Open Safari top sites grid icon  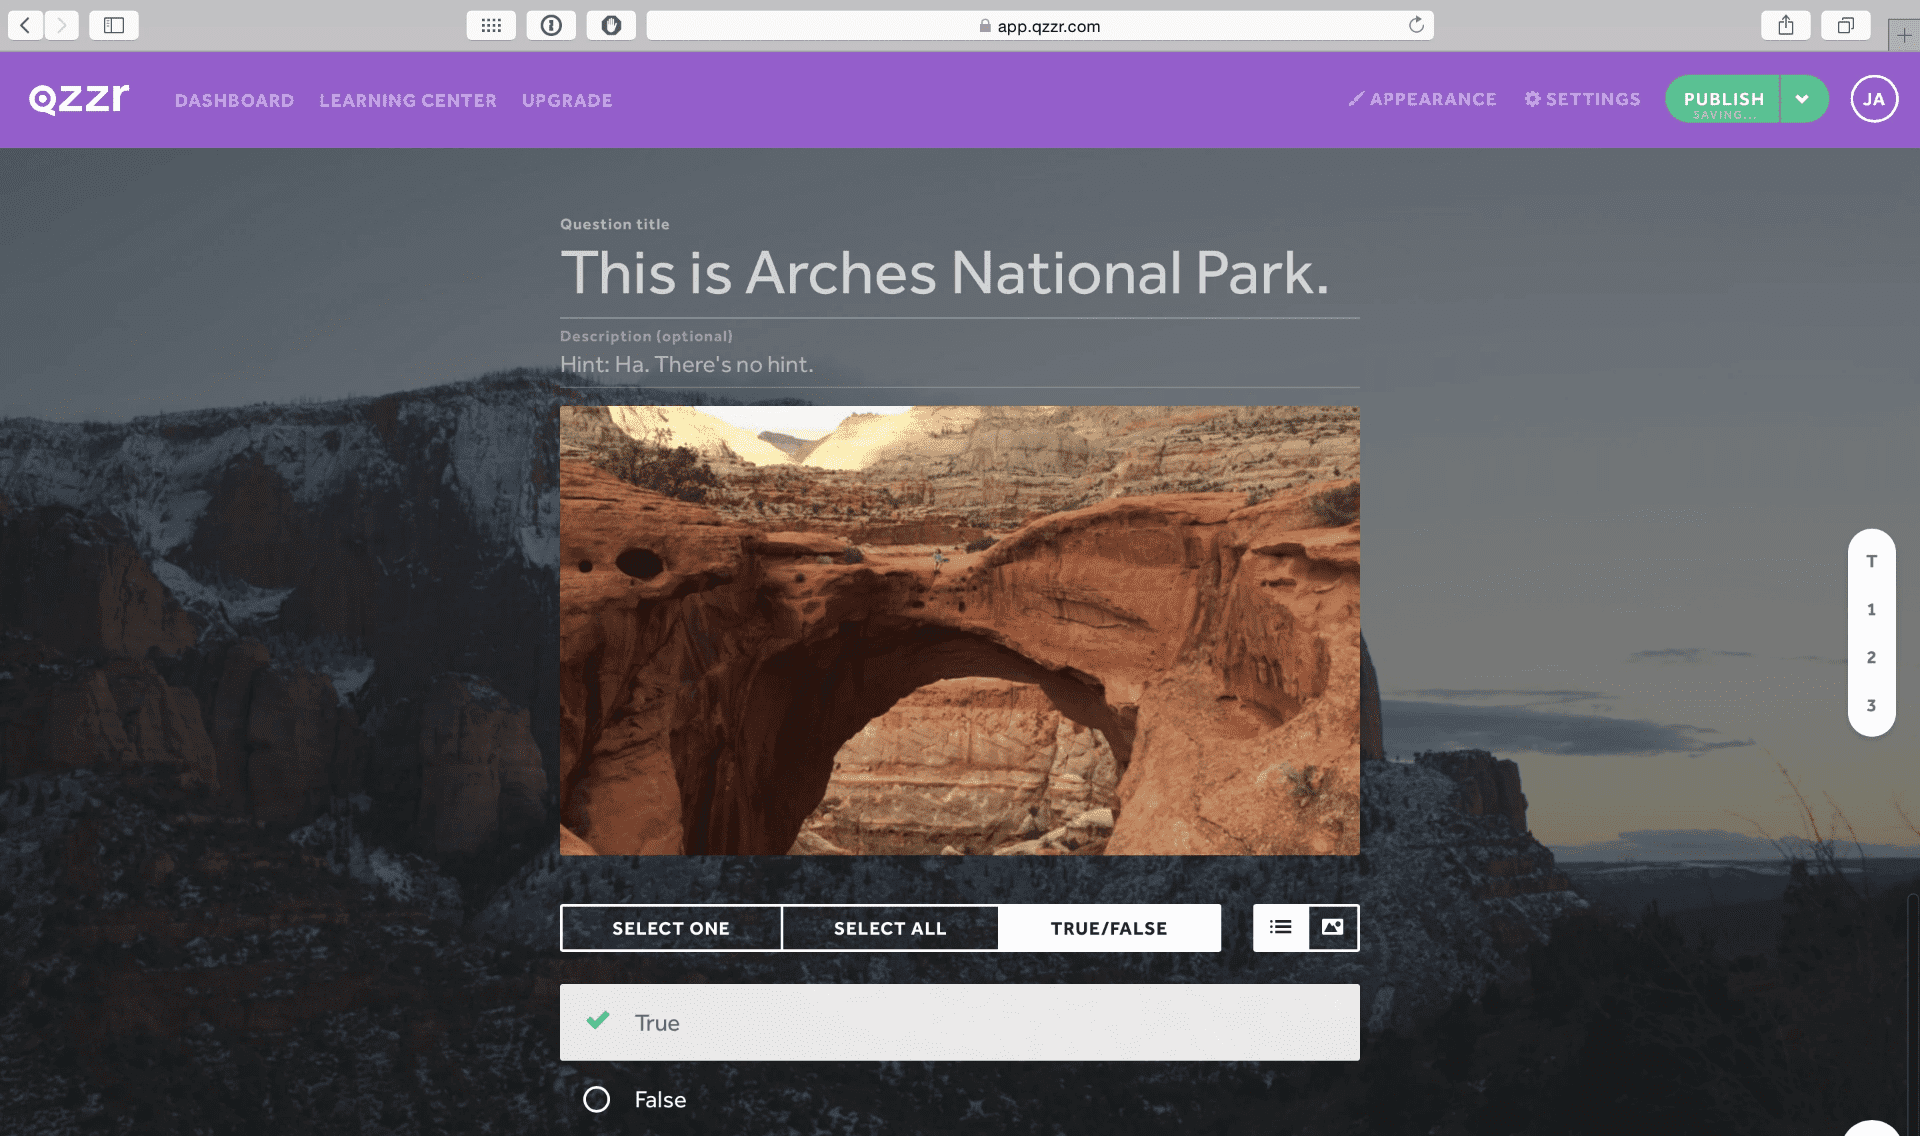point(491,25)
